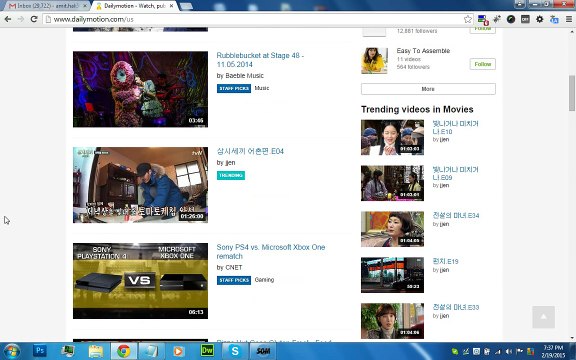Open Photoshop from the taskbar
This screenshot has height=360, width=576.
[40, 351]
